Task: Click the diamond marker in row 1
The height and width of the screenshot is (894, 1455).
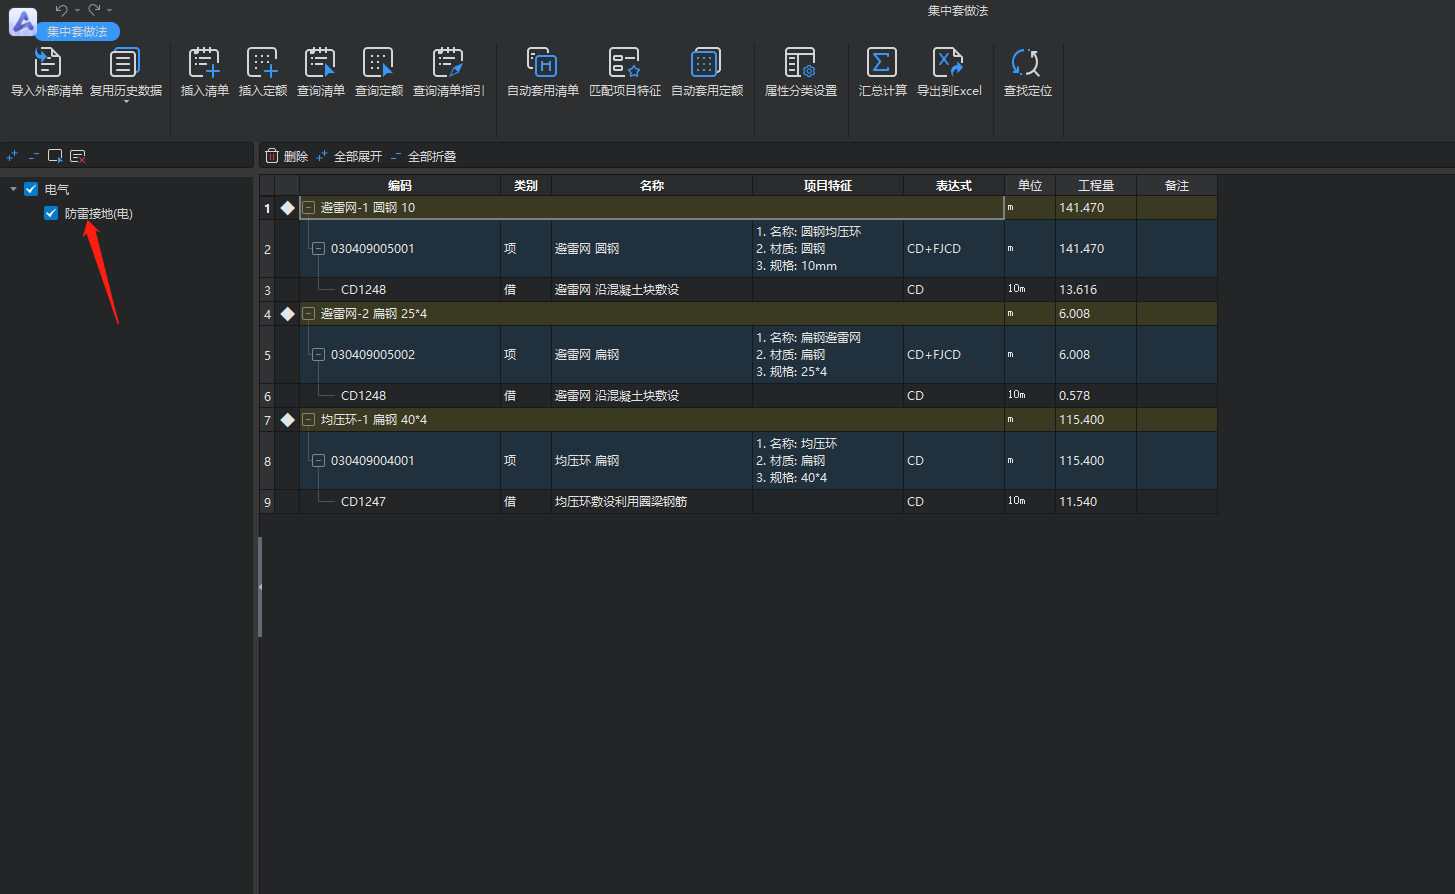Action: pyautogui.click(x=287, y=208)
